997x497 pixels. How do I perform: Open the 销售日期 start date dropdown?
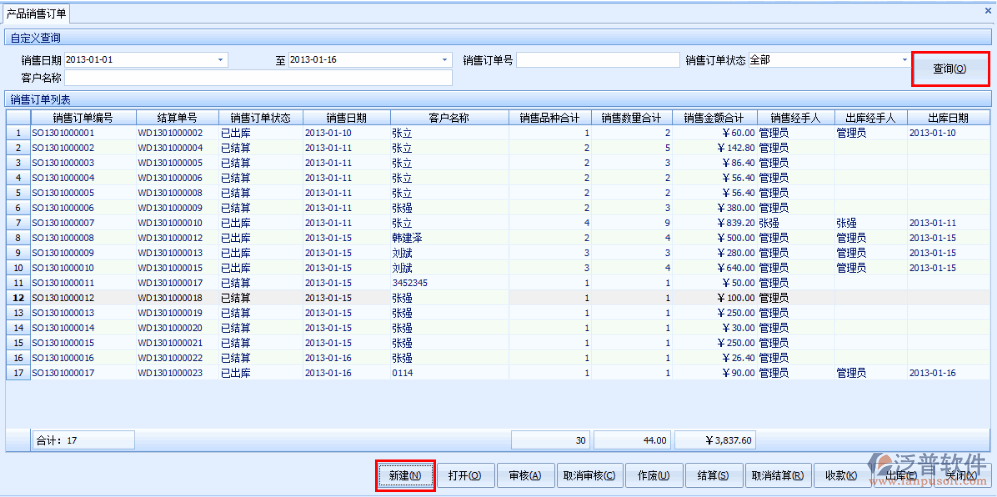coord(221,60)
